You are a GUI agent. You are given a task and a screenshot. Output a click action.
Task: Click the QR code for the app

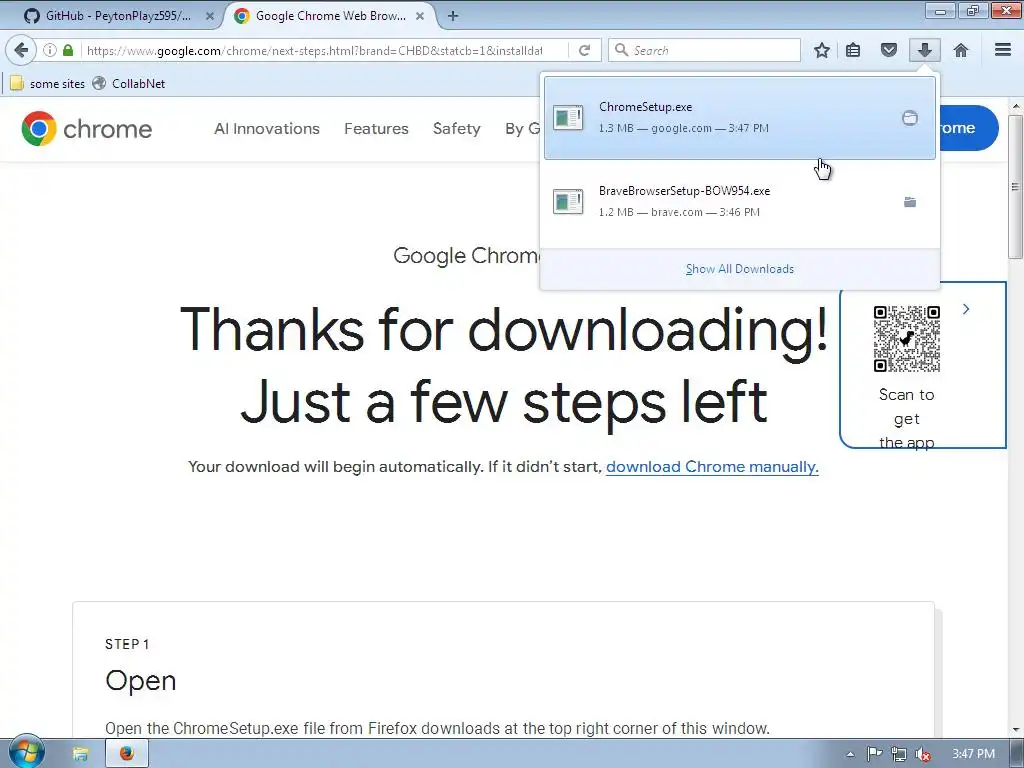coord(906,339)
